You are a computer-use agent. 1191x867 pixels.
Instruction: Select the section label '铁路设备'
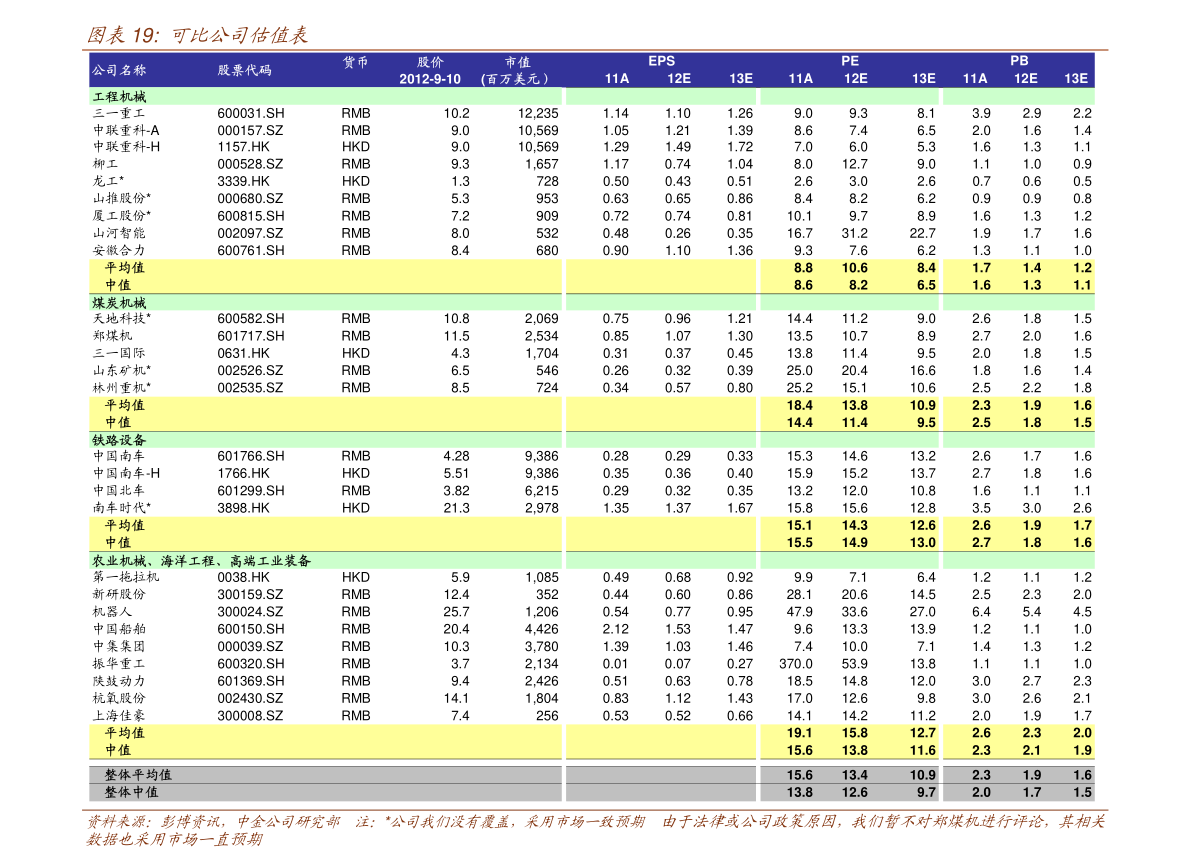119,440
